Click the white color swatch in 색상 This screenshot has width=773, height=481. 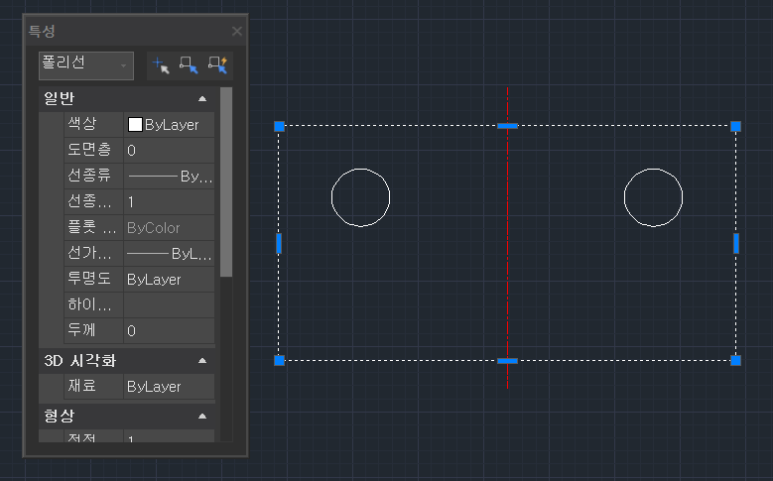[x=135, y=125]
